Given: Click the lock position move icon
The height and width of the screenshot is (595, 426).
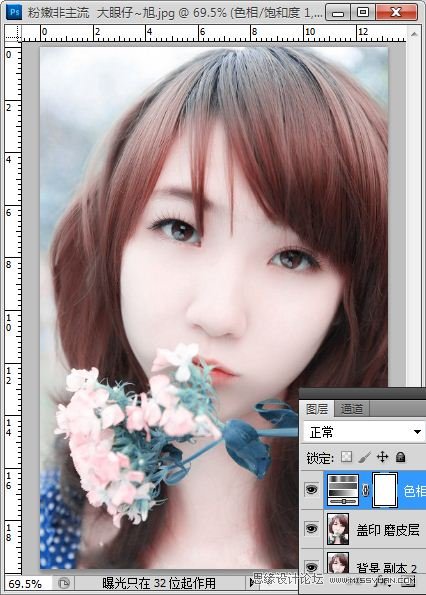Looking at the screenshot, I should pos(382,456).
